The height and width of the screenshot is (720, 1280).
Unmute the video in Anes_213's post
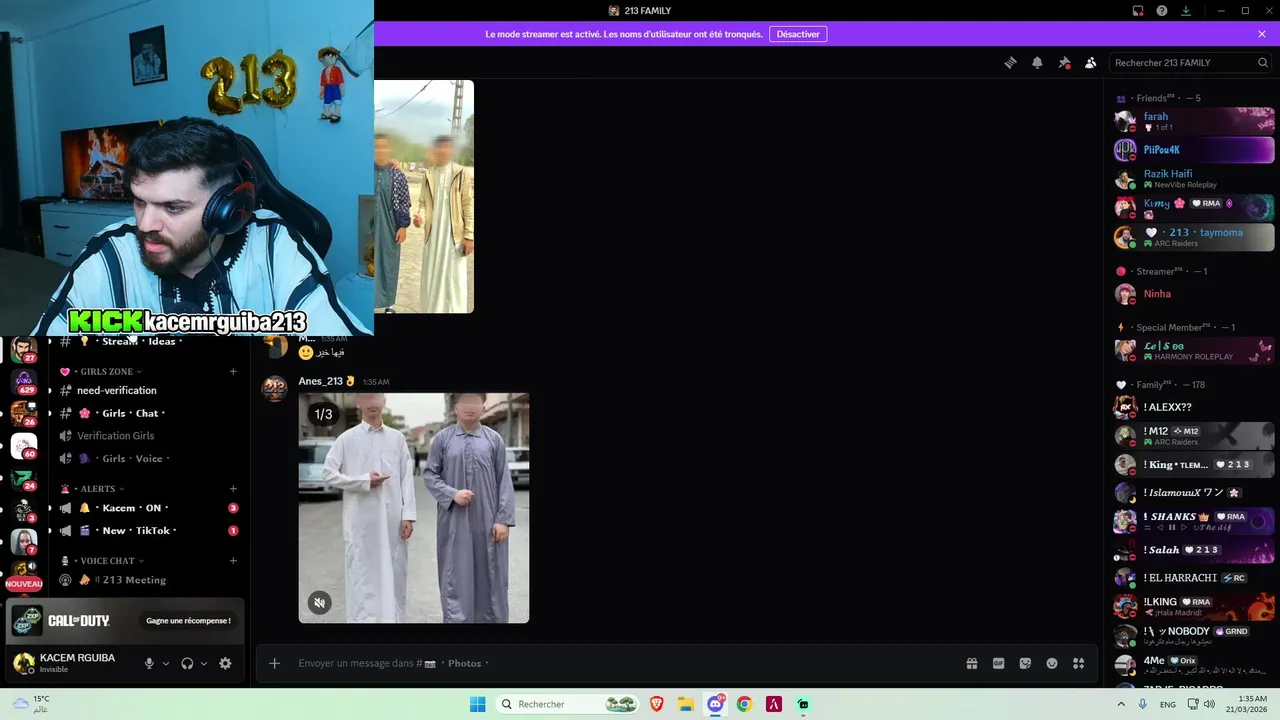point(319,602)
